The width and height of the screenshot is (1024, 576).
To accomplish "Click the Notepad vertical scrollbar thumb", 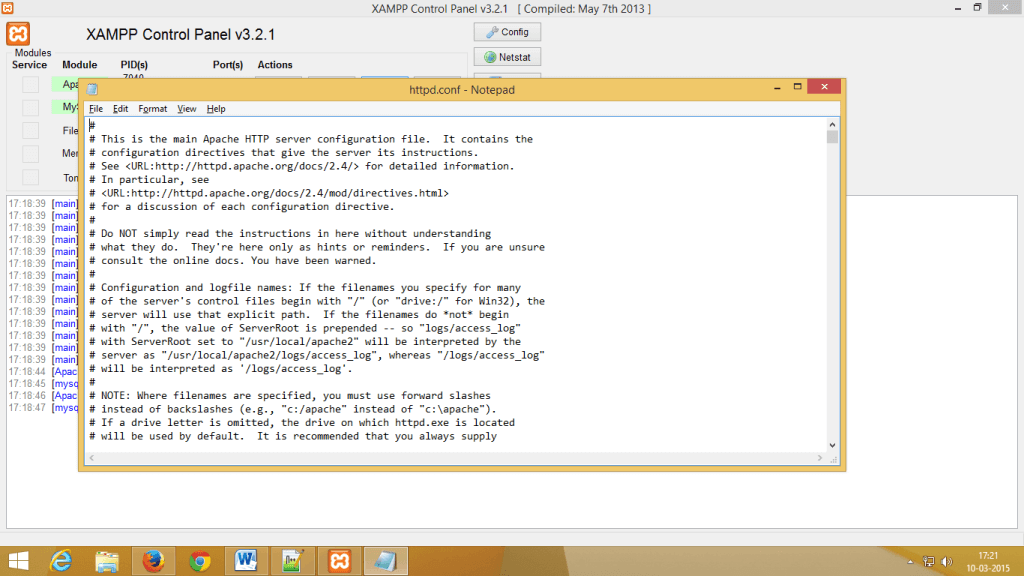I will (x=832, y=136).
